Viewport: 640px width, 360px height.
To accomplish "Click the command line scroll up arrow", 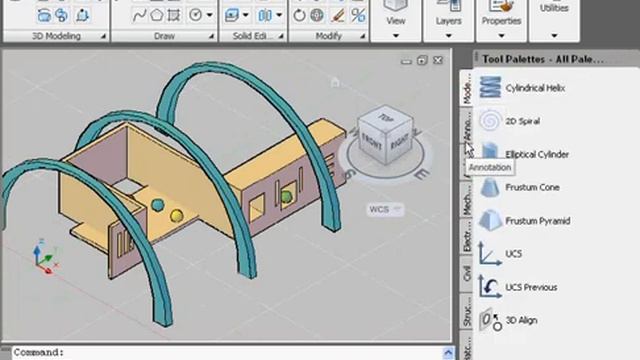I will [448, 353].
